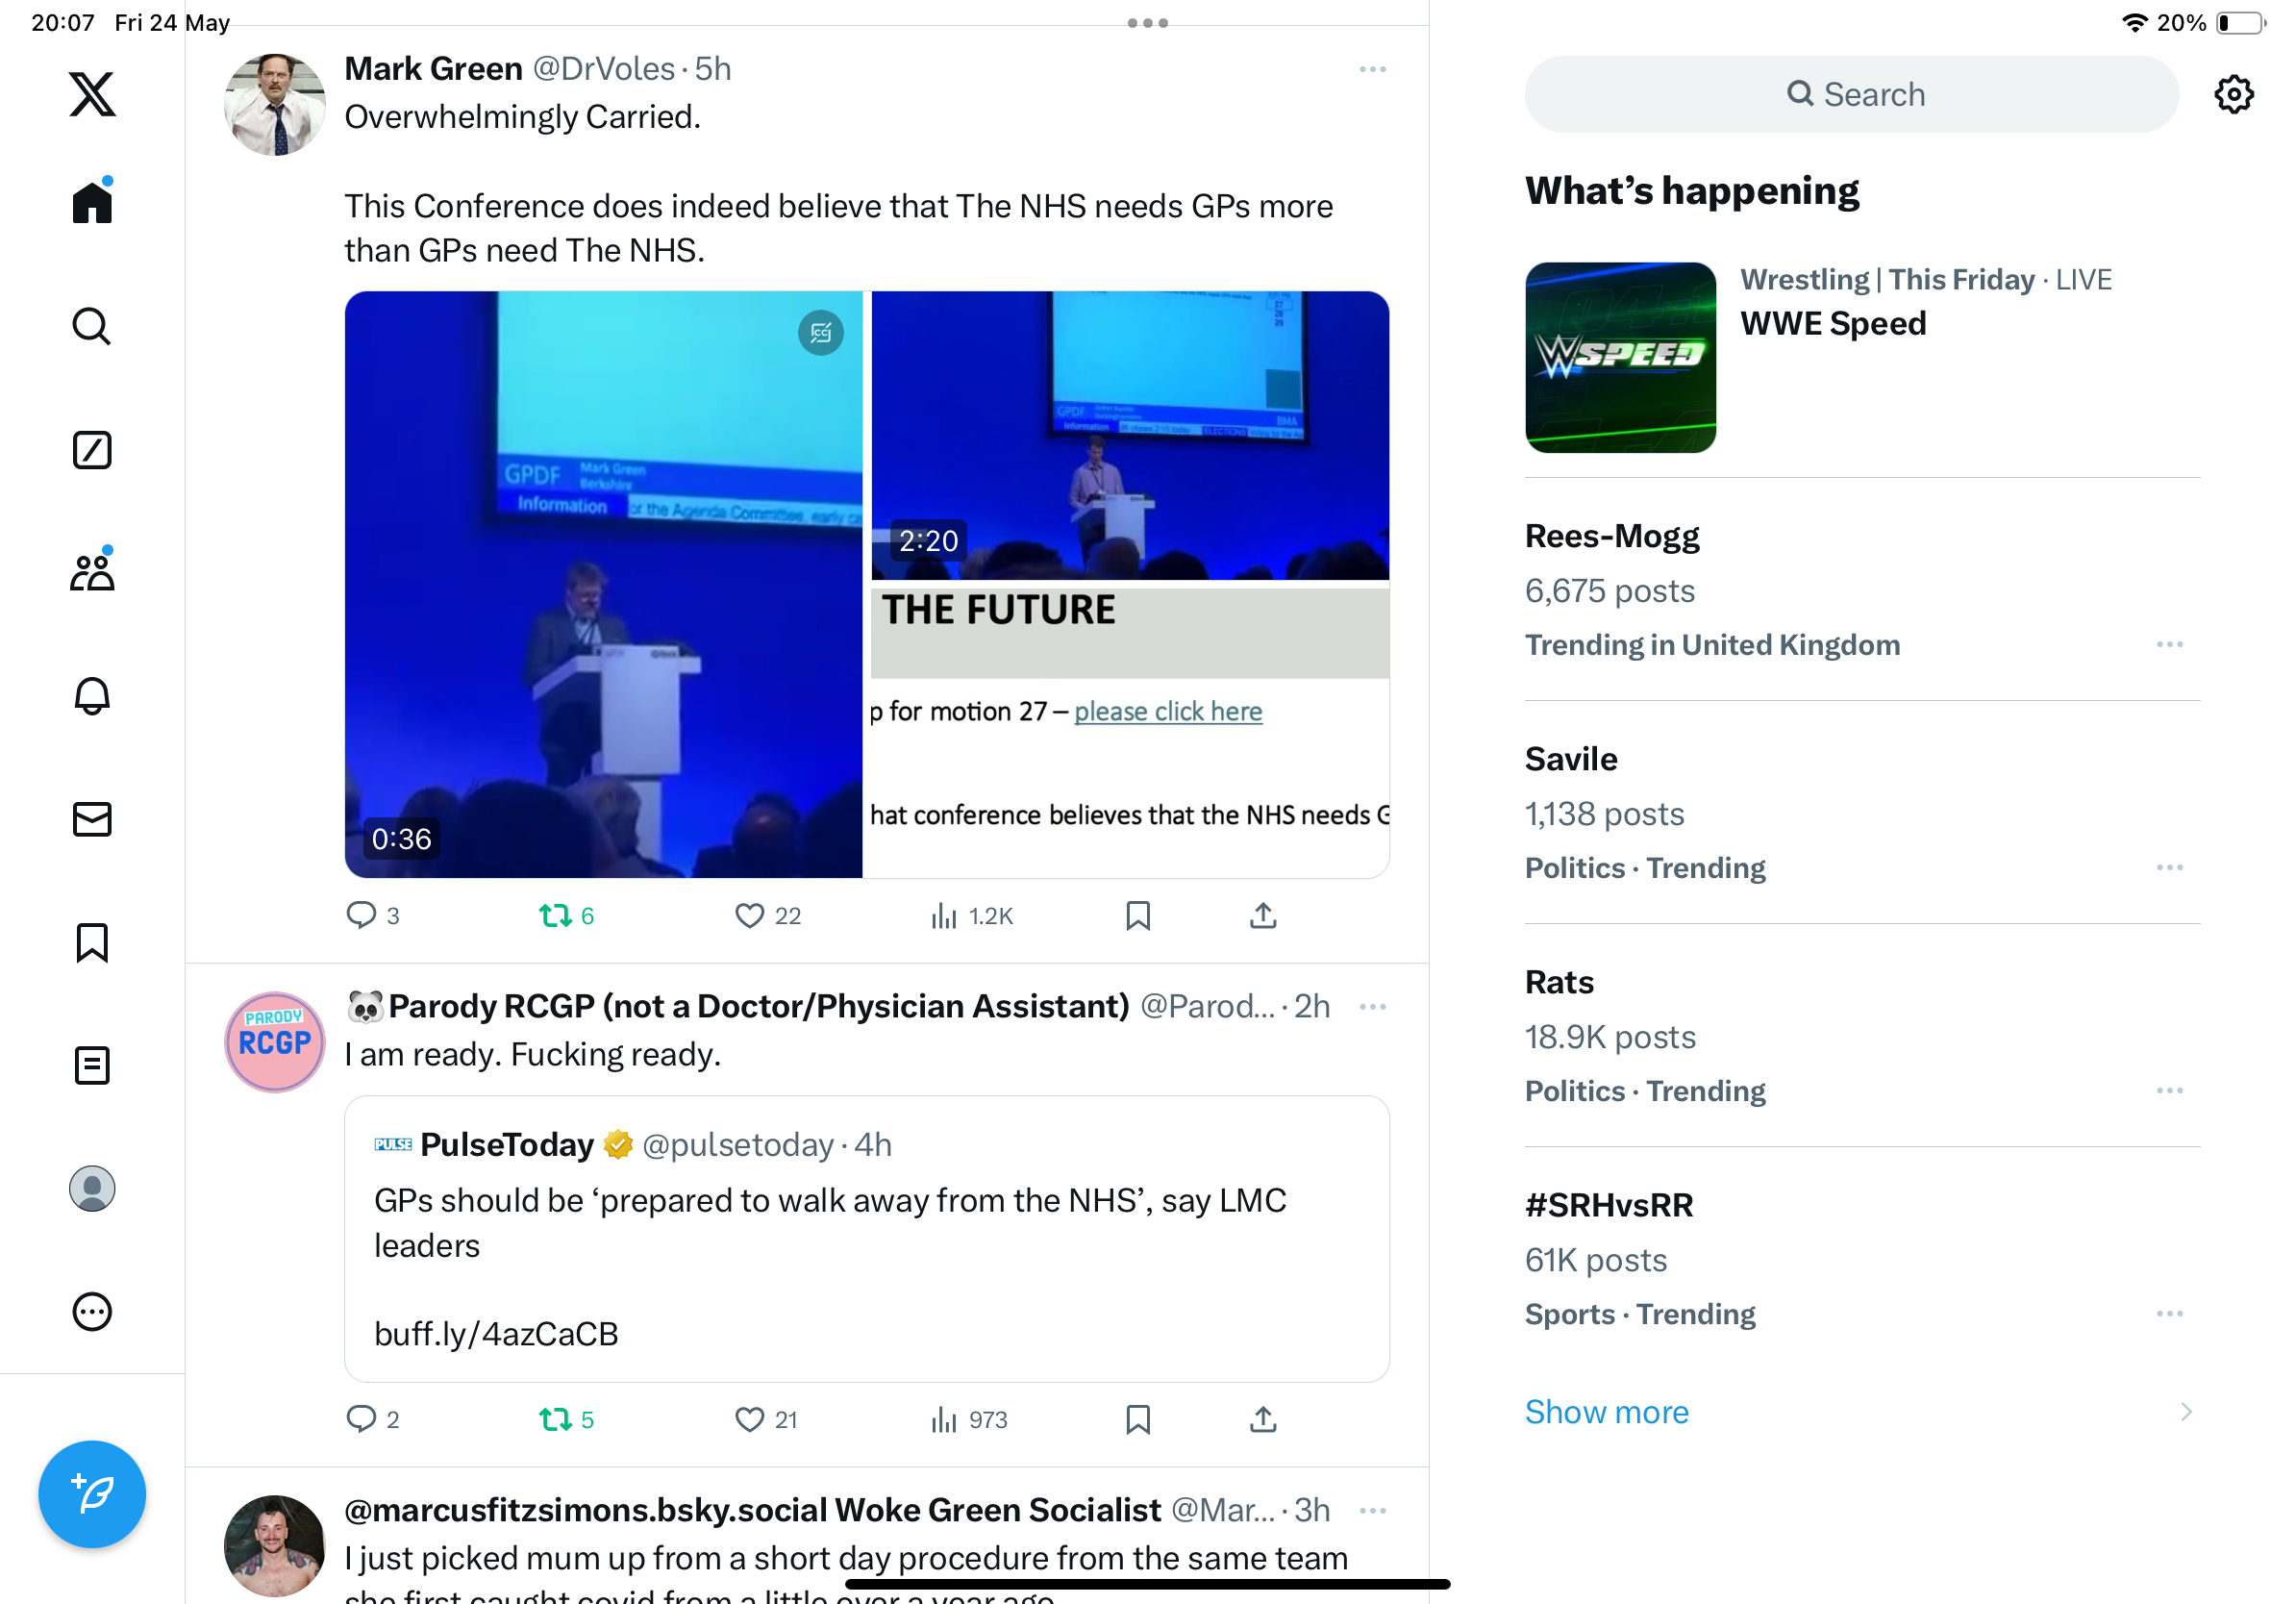2296x1604 pixels.
Task: Open Bookmarks in the sidebar
Action: coord(92,942)
